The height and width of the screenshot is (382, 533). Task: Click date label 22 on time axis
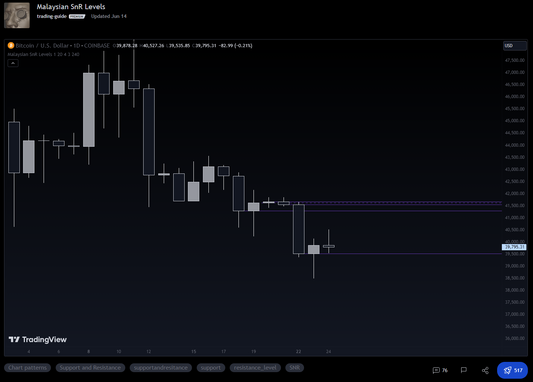[x=298, y=351]
